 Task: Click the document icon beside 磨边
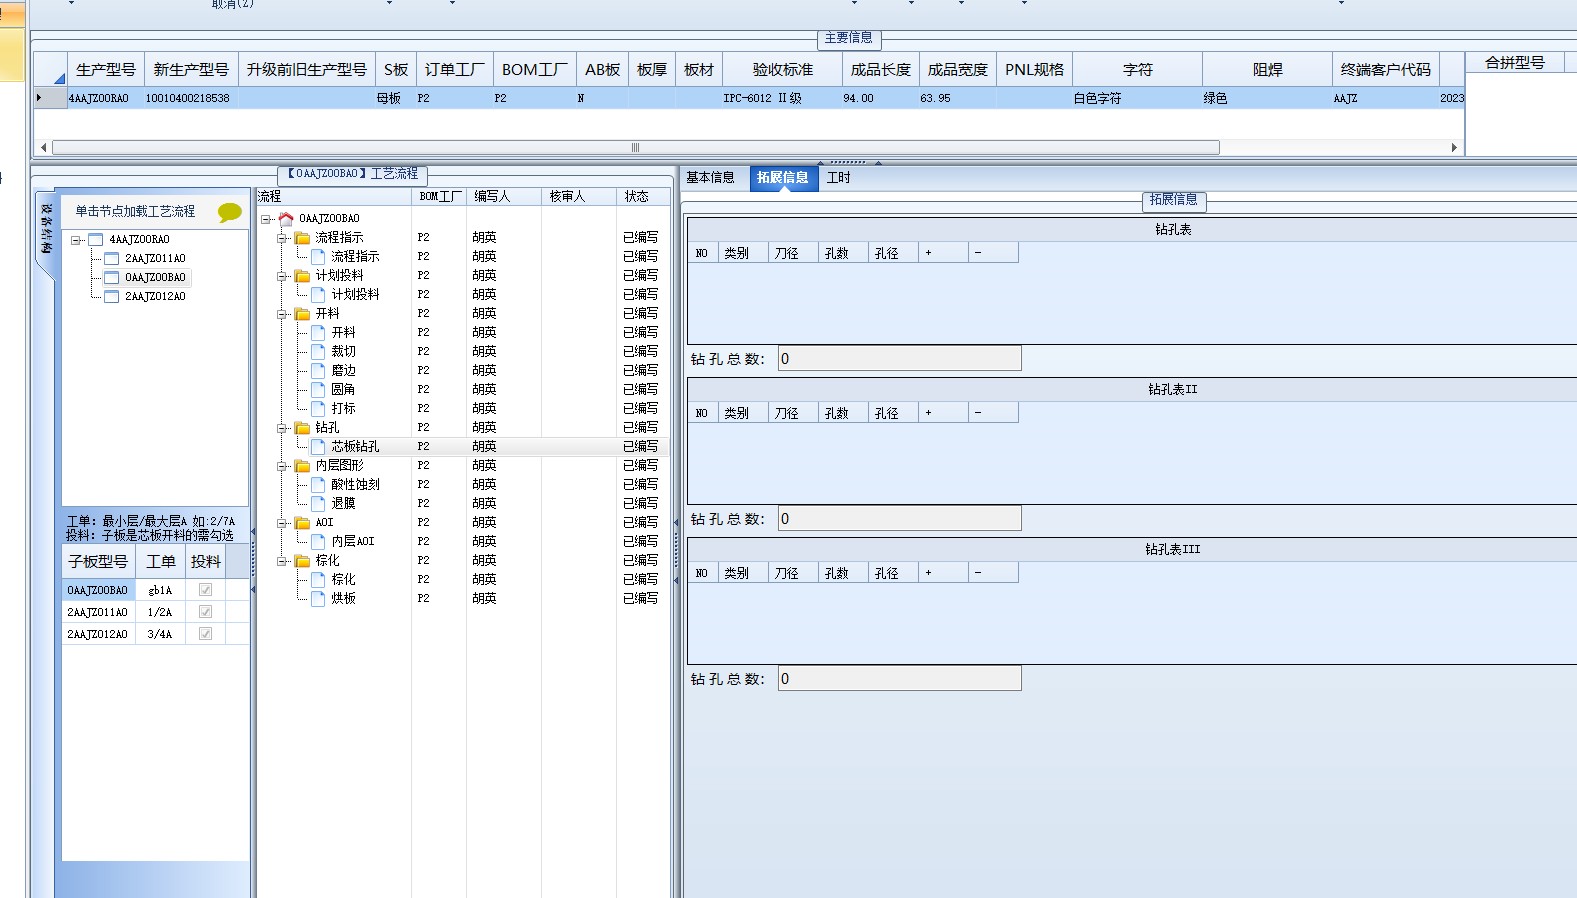tap(318, 370)
